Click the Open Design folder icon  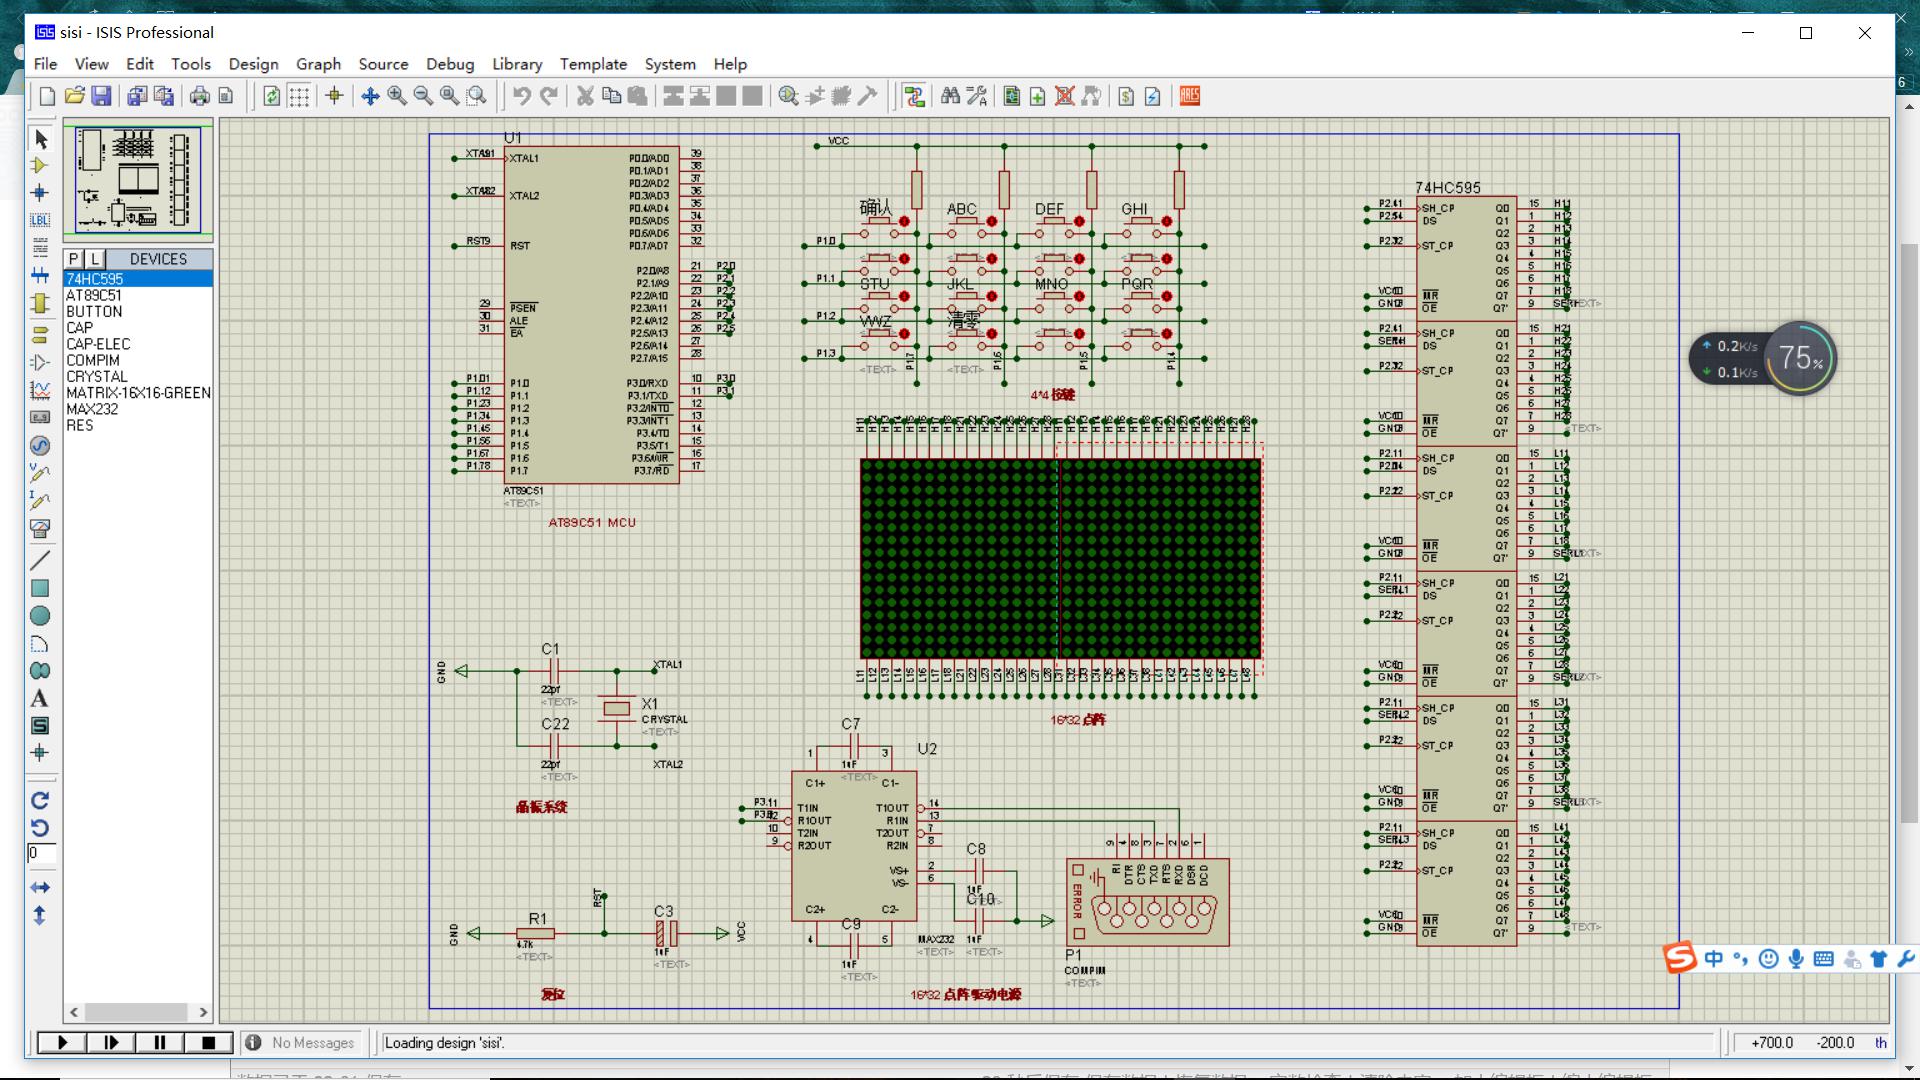coord(74,96)
